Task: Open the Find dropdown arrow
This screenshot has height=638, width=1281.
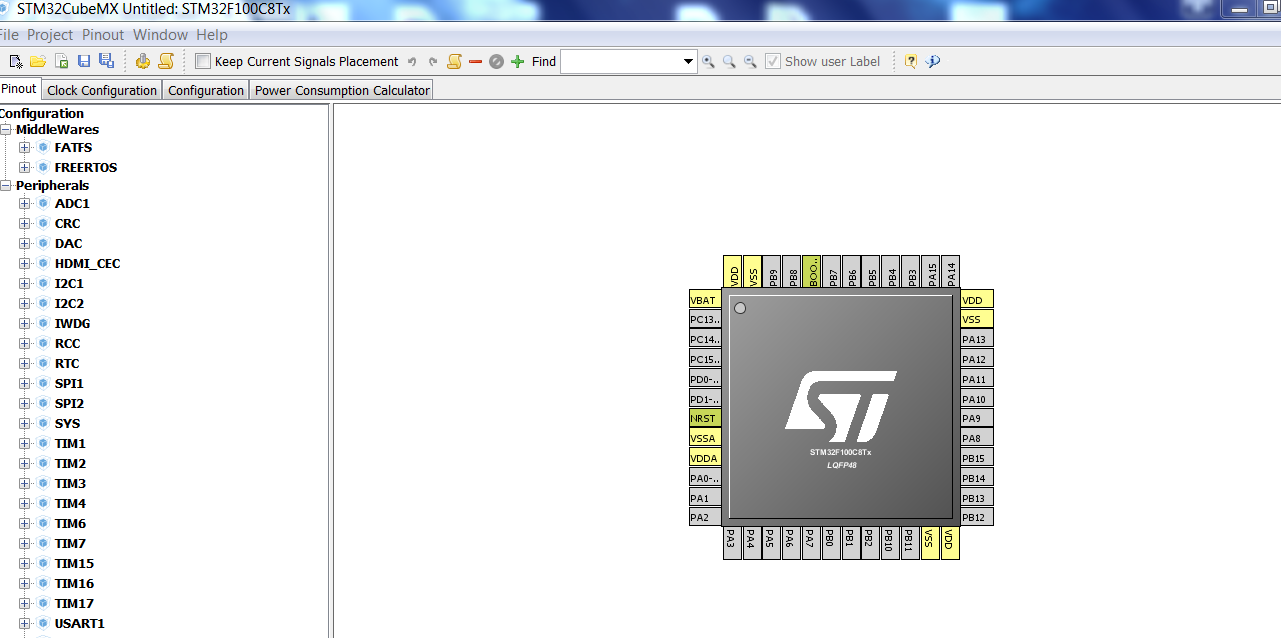Action: coord(688,62)
